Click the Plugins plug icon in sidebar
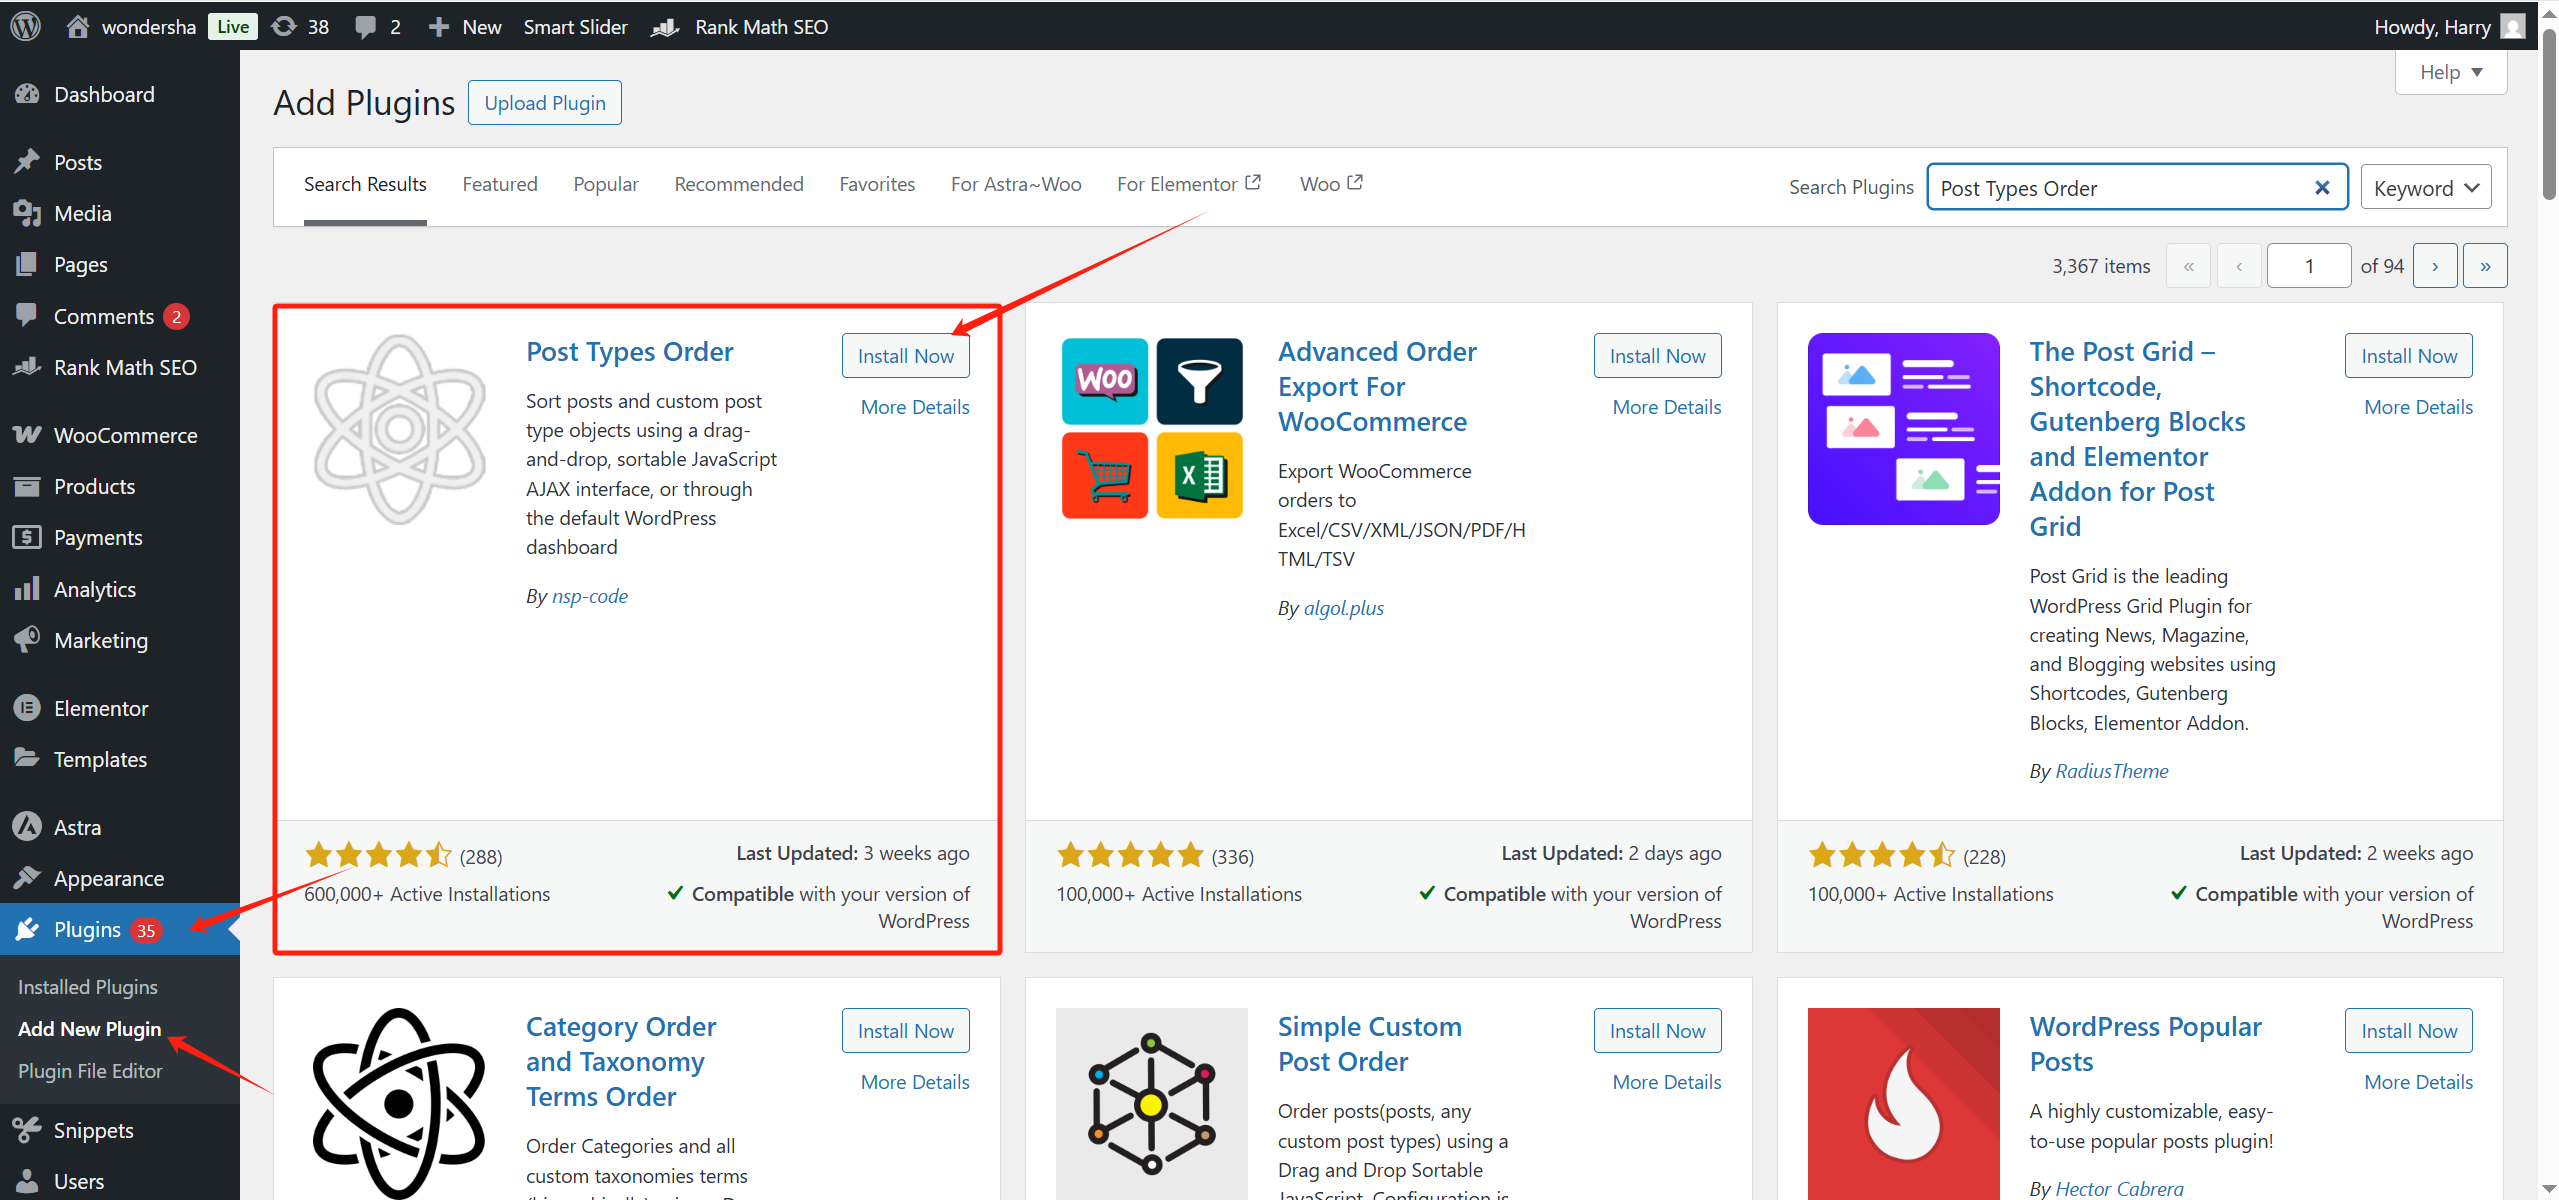 click(28, 928)
